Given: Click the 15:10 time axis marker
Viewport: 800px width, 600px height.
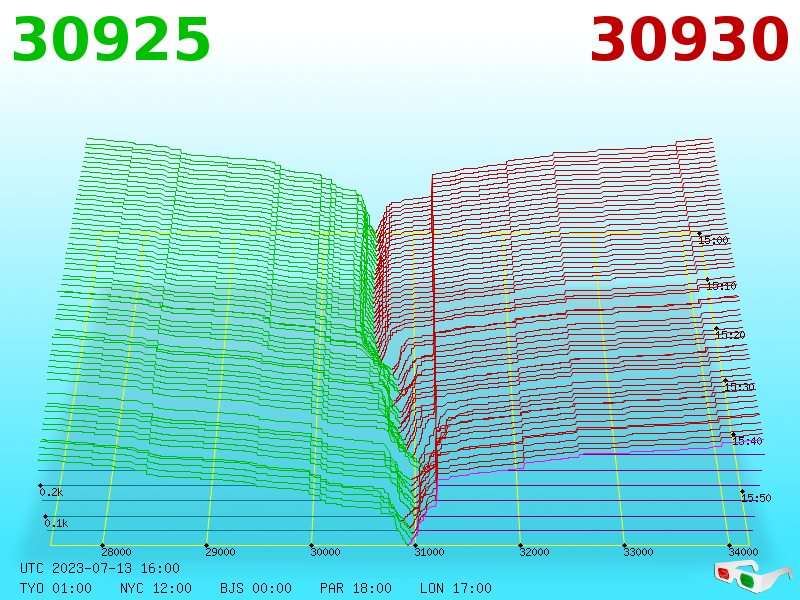Looking at the screenshot, I should click(721, 286).
